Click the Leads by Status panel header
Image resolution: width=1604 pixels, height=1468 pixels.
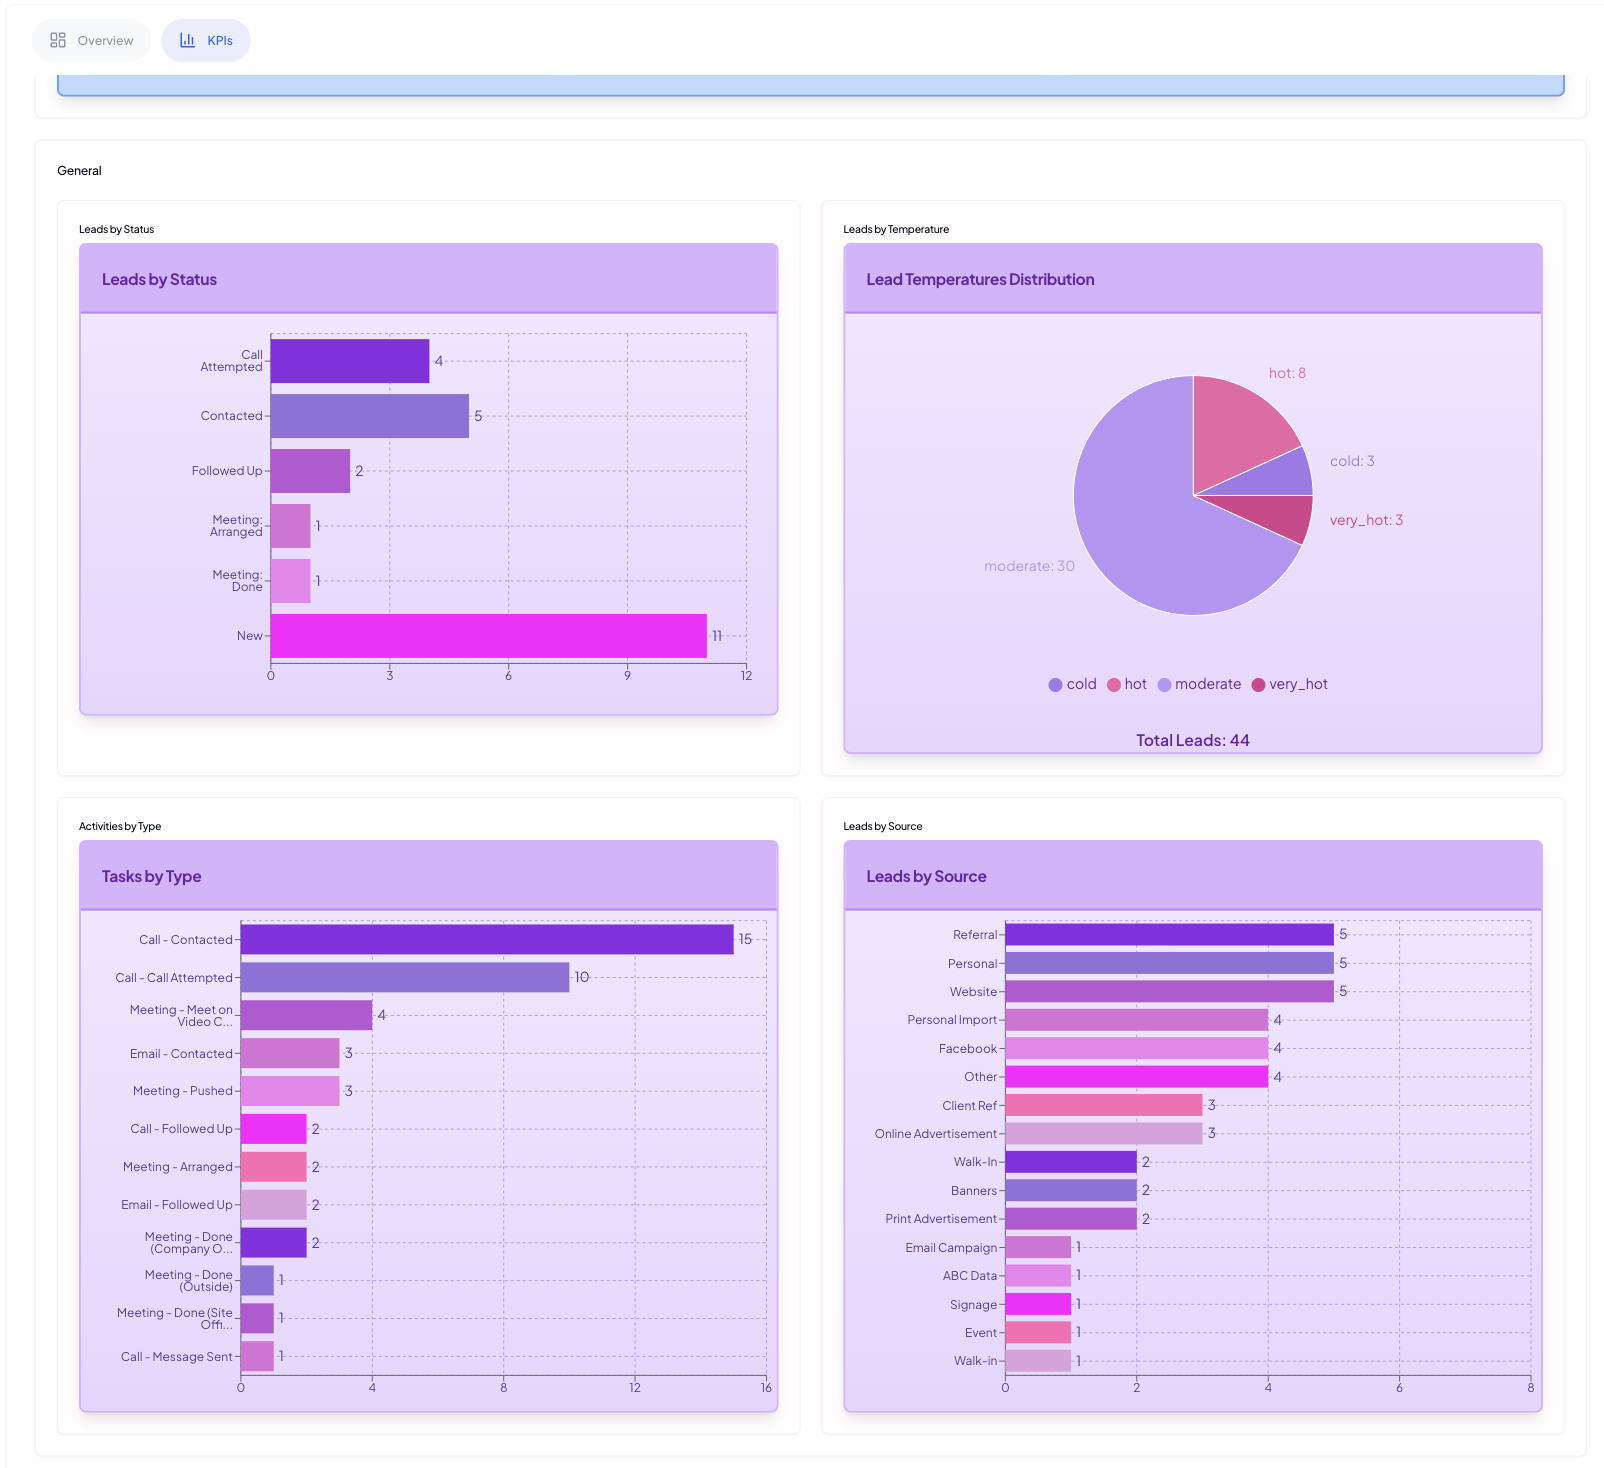159,279
